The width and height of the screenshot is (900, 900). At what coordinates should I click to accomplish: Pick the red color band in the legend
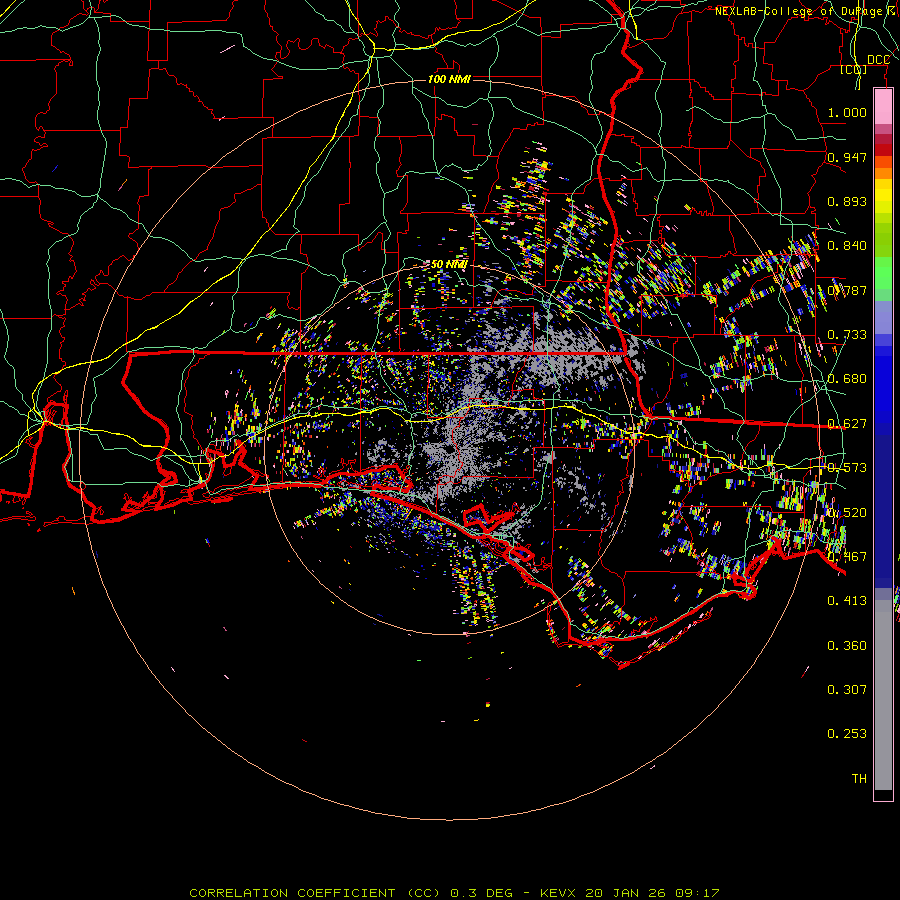[883, 149]
